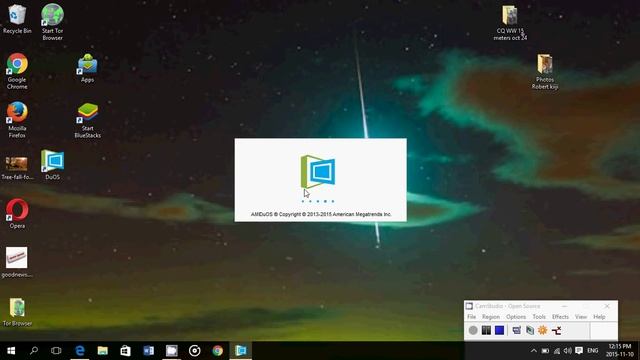Open Chrome from the taskbar

(218, 351)
